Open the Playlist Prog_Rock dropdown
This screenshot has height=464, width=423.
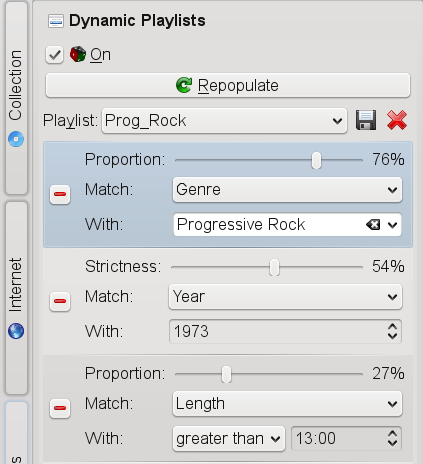[x=224, y=121]
